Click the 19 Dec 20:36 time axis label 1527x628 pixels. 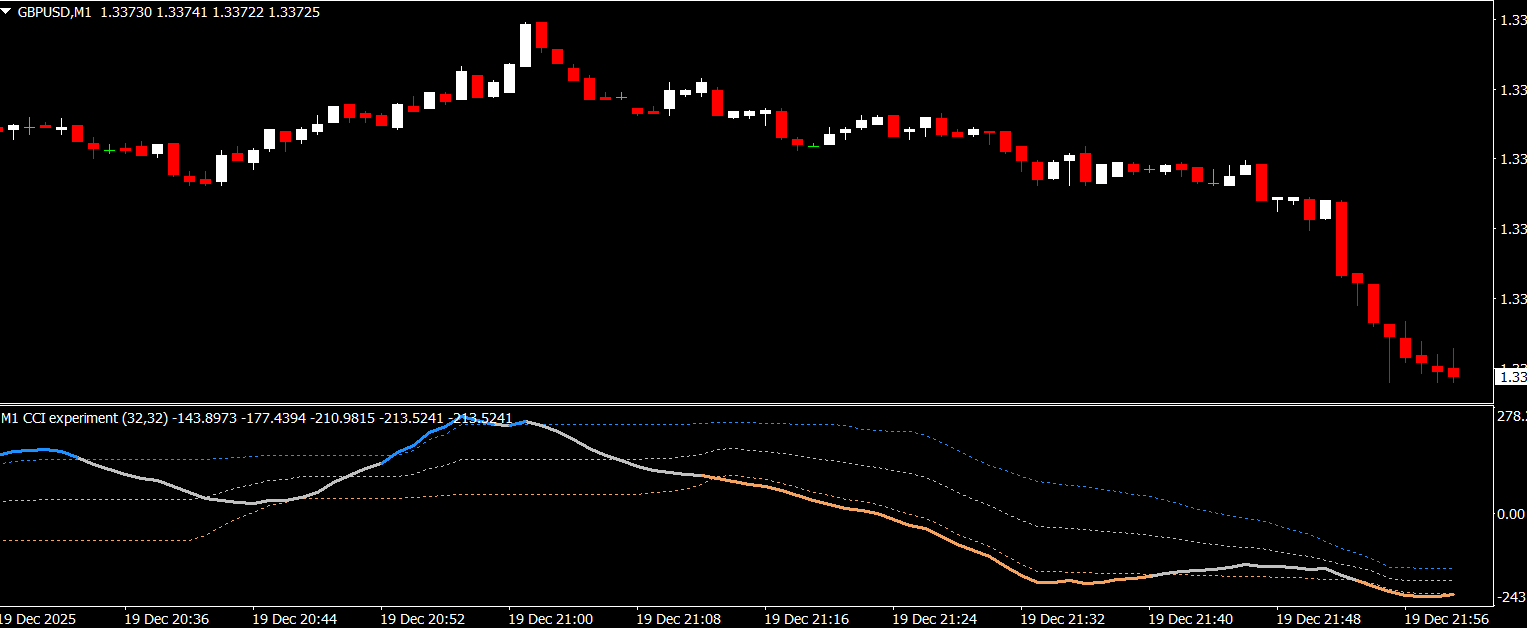pyautogui.click(x=166, y=619)
